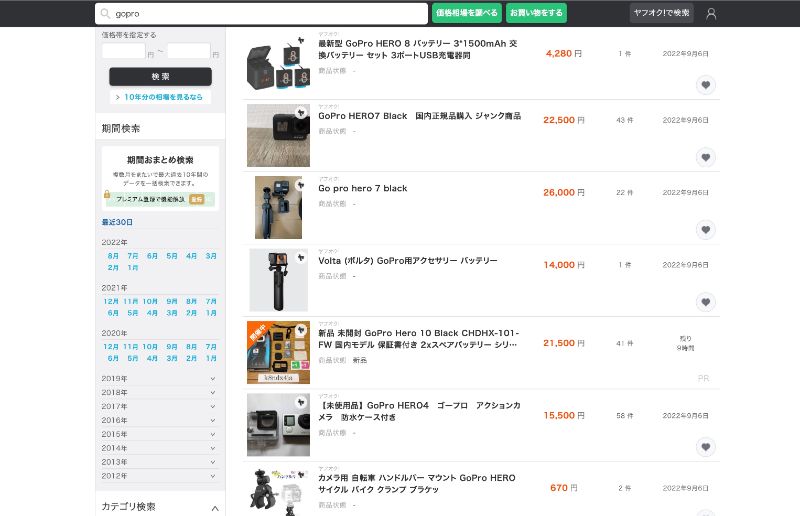This screenshot has width=800, height=516.
Task: Select 11月 under 2020年
Action: coord(131,347)
